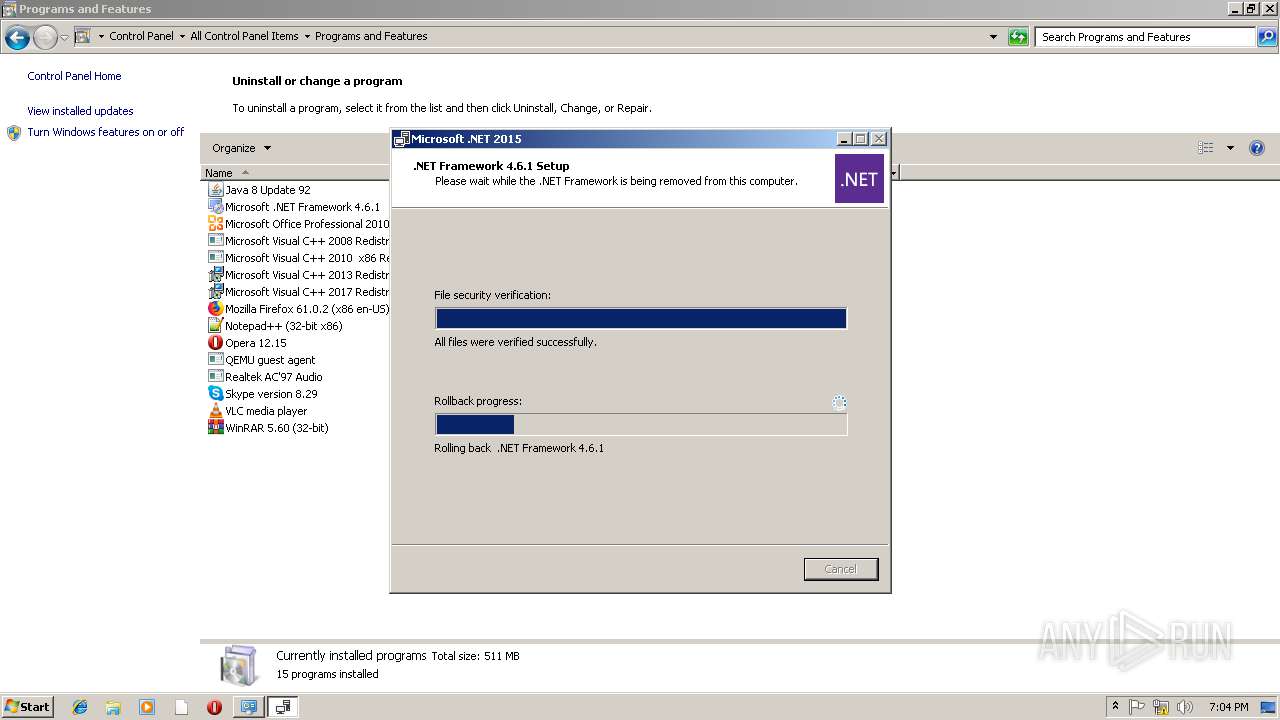Image resolution: width=1280 pixels, height=720 pixels.
Task: Select the Programs and Features breadcrumb
Action: tap(371, 36)
